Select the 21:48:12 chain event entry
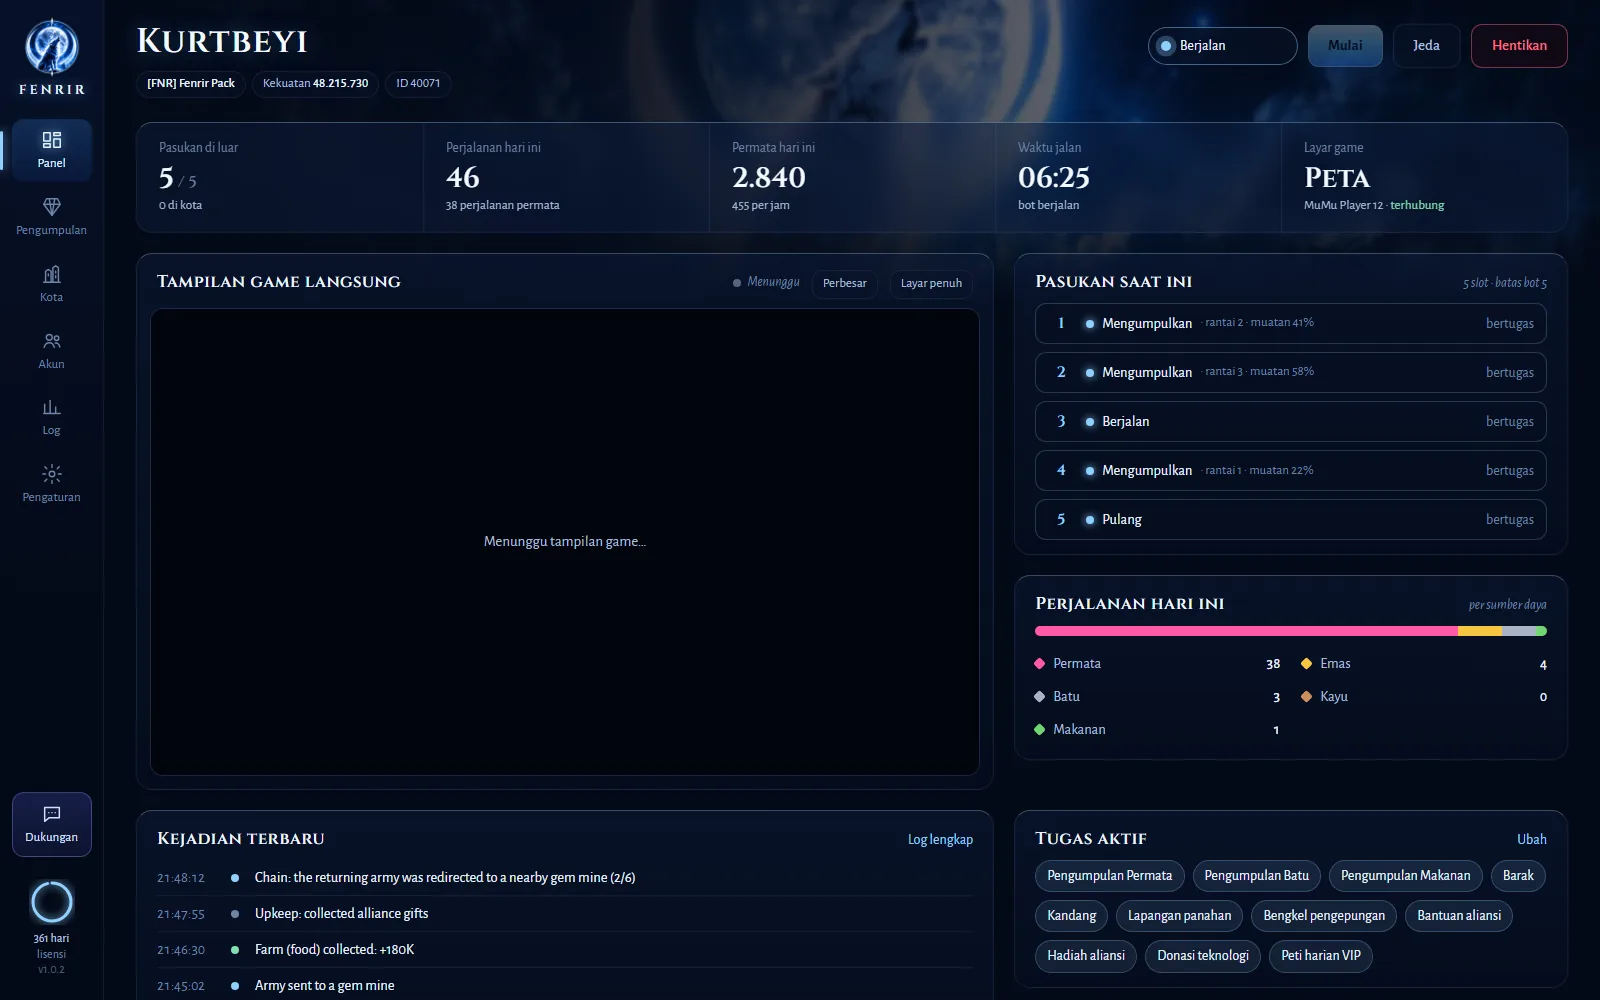The image size is (1600, 1000). point(565,878)
